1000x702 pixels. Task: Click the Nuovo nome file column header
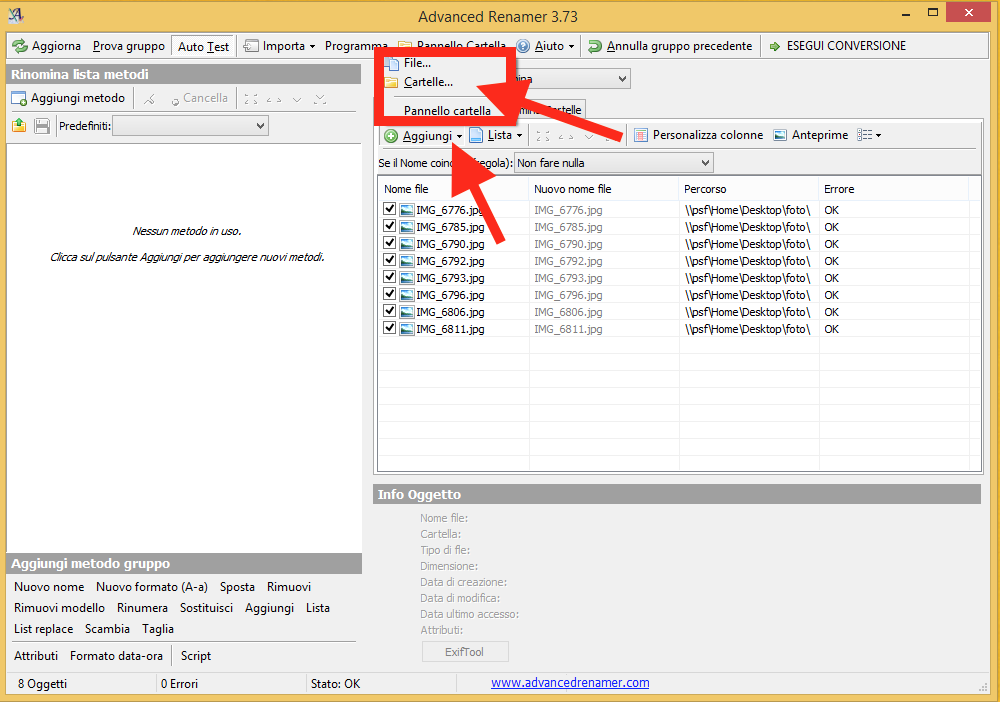[604, 189]
